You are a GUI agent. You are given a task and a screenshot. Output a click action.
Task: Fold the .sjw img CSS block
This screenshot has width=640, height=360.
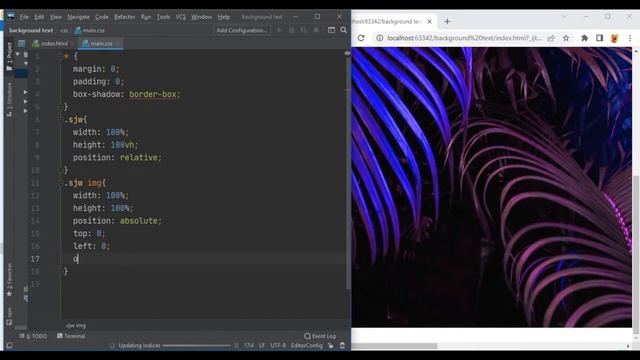[61, 183]
